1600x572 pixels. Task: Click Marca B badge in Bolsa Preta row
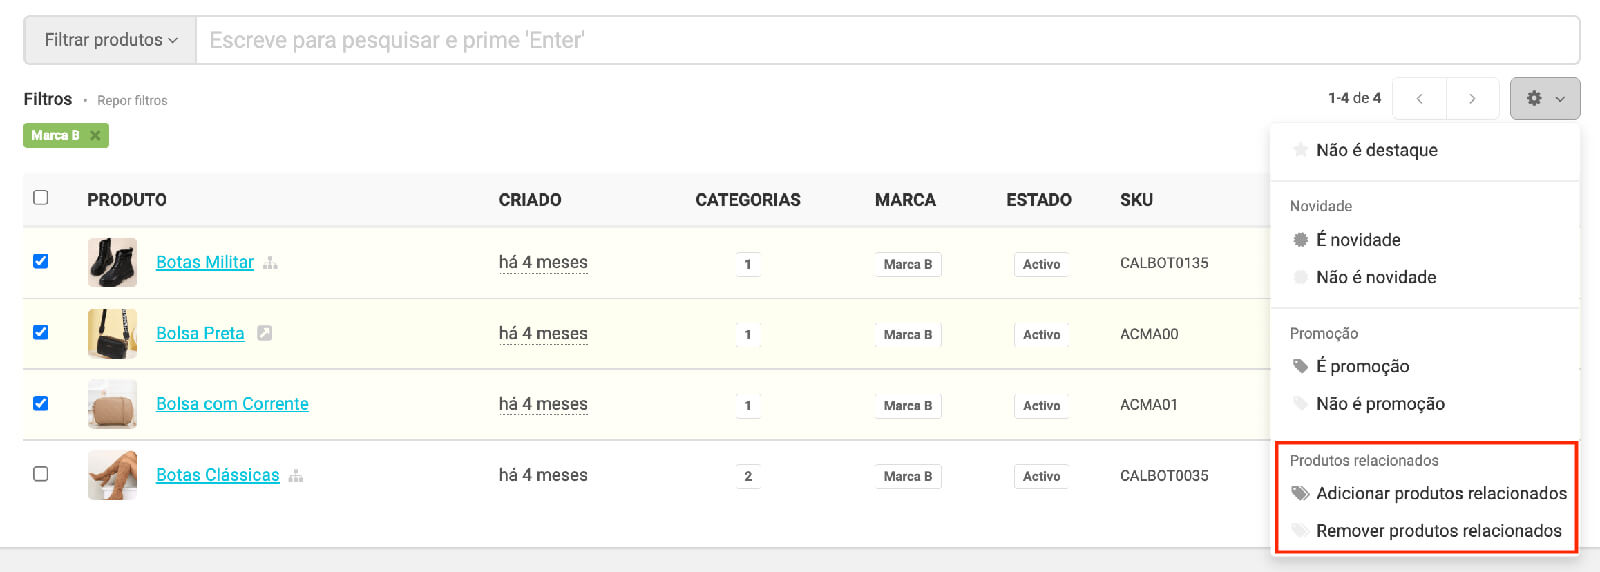pyautogui.click(x=907, y=334)
